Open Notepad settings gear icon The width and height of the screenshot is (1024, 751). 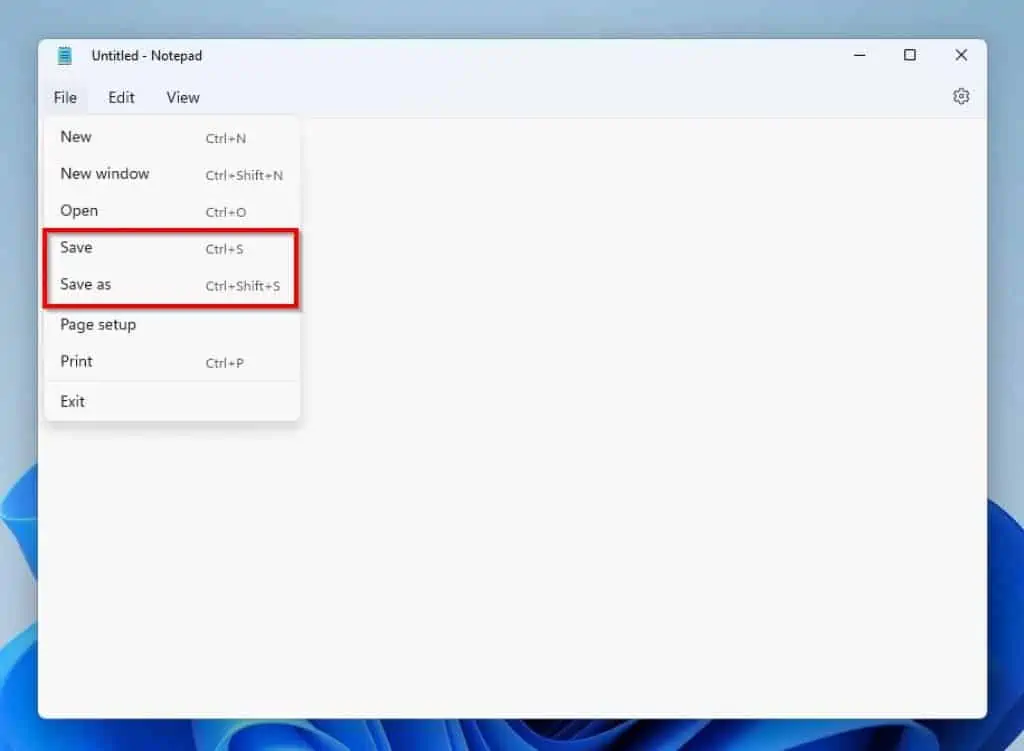coord(961,97)
